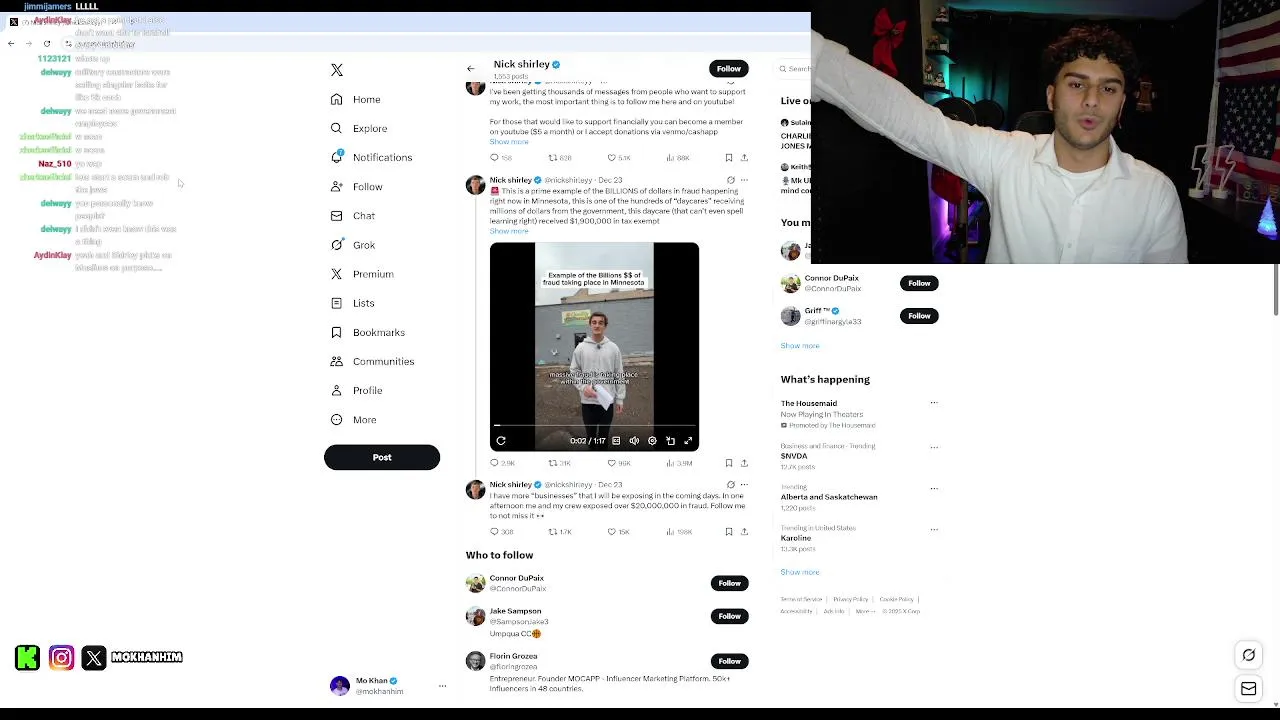
Task: Click the daycare fraud video
Action: (x=594, y=346)
